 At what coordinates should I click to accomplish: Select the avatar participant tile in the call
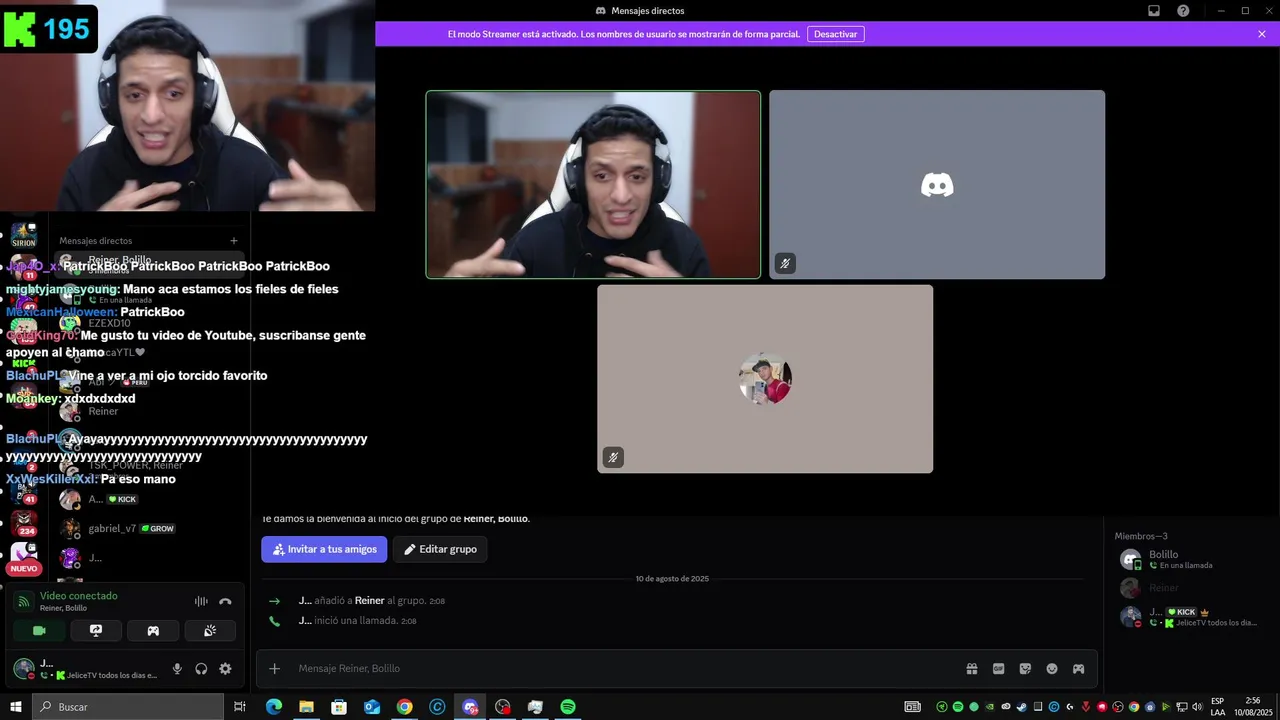pos(765,379)
